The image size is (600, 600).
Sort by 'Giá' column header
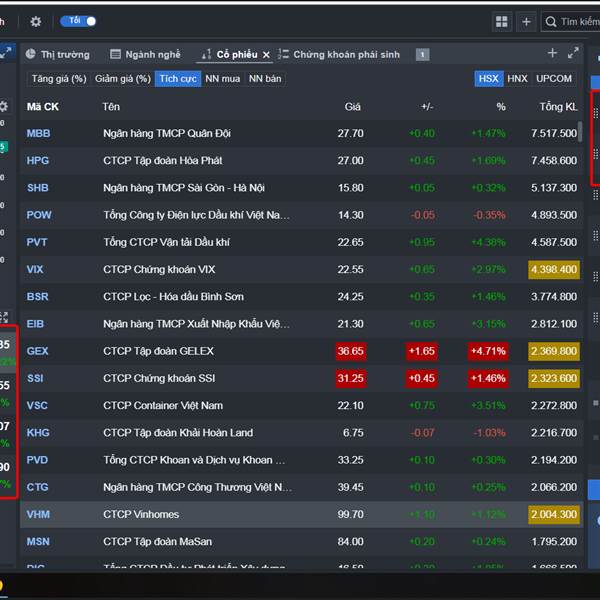click(x=352, y=106)
